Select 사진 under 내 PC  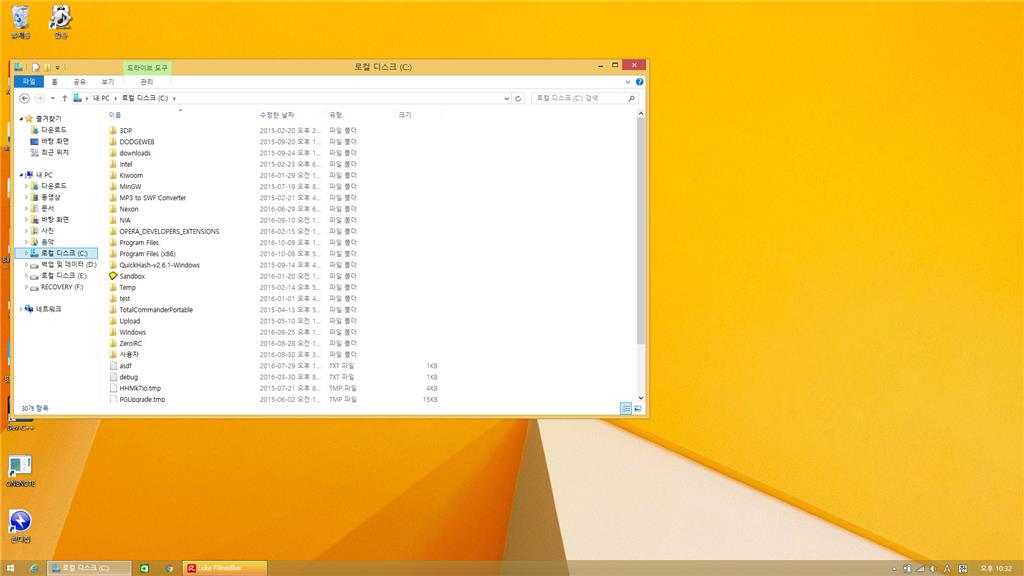48,231
